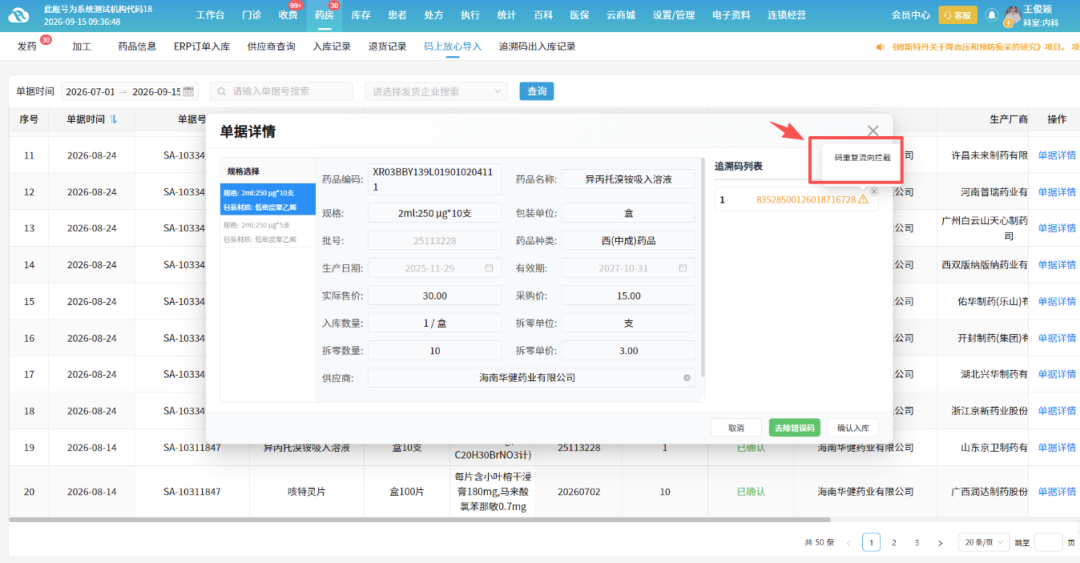The image size is (1080, 563).
Task: Click the speaker announcement icon
Action: tap(880, 47)
